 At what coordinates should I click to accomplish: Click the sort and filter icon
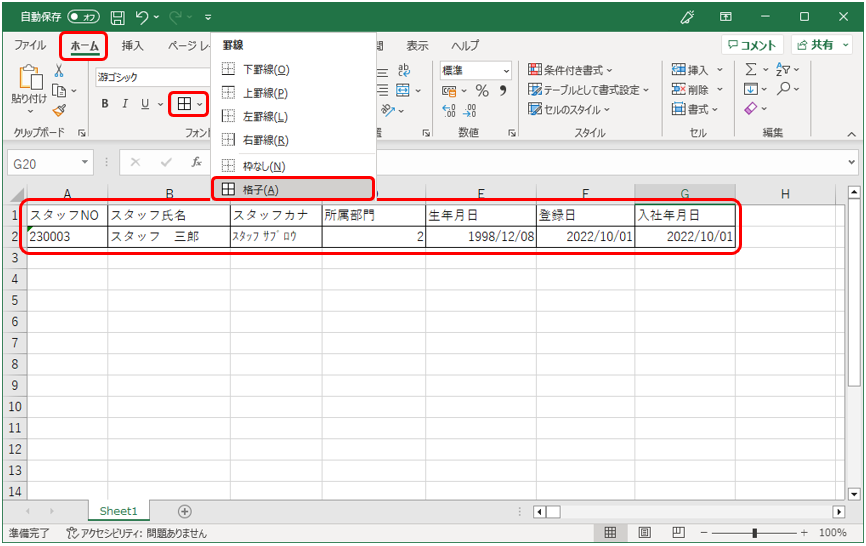point(783,70)
